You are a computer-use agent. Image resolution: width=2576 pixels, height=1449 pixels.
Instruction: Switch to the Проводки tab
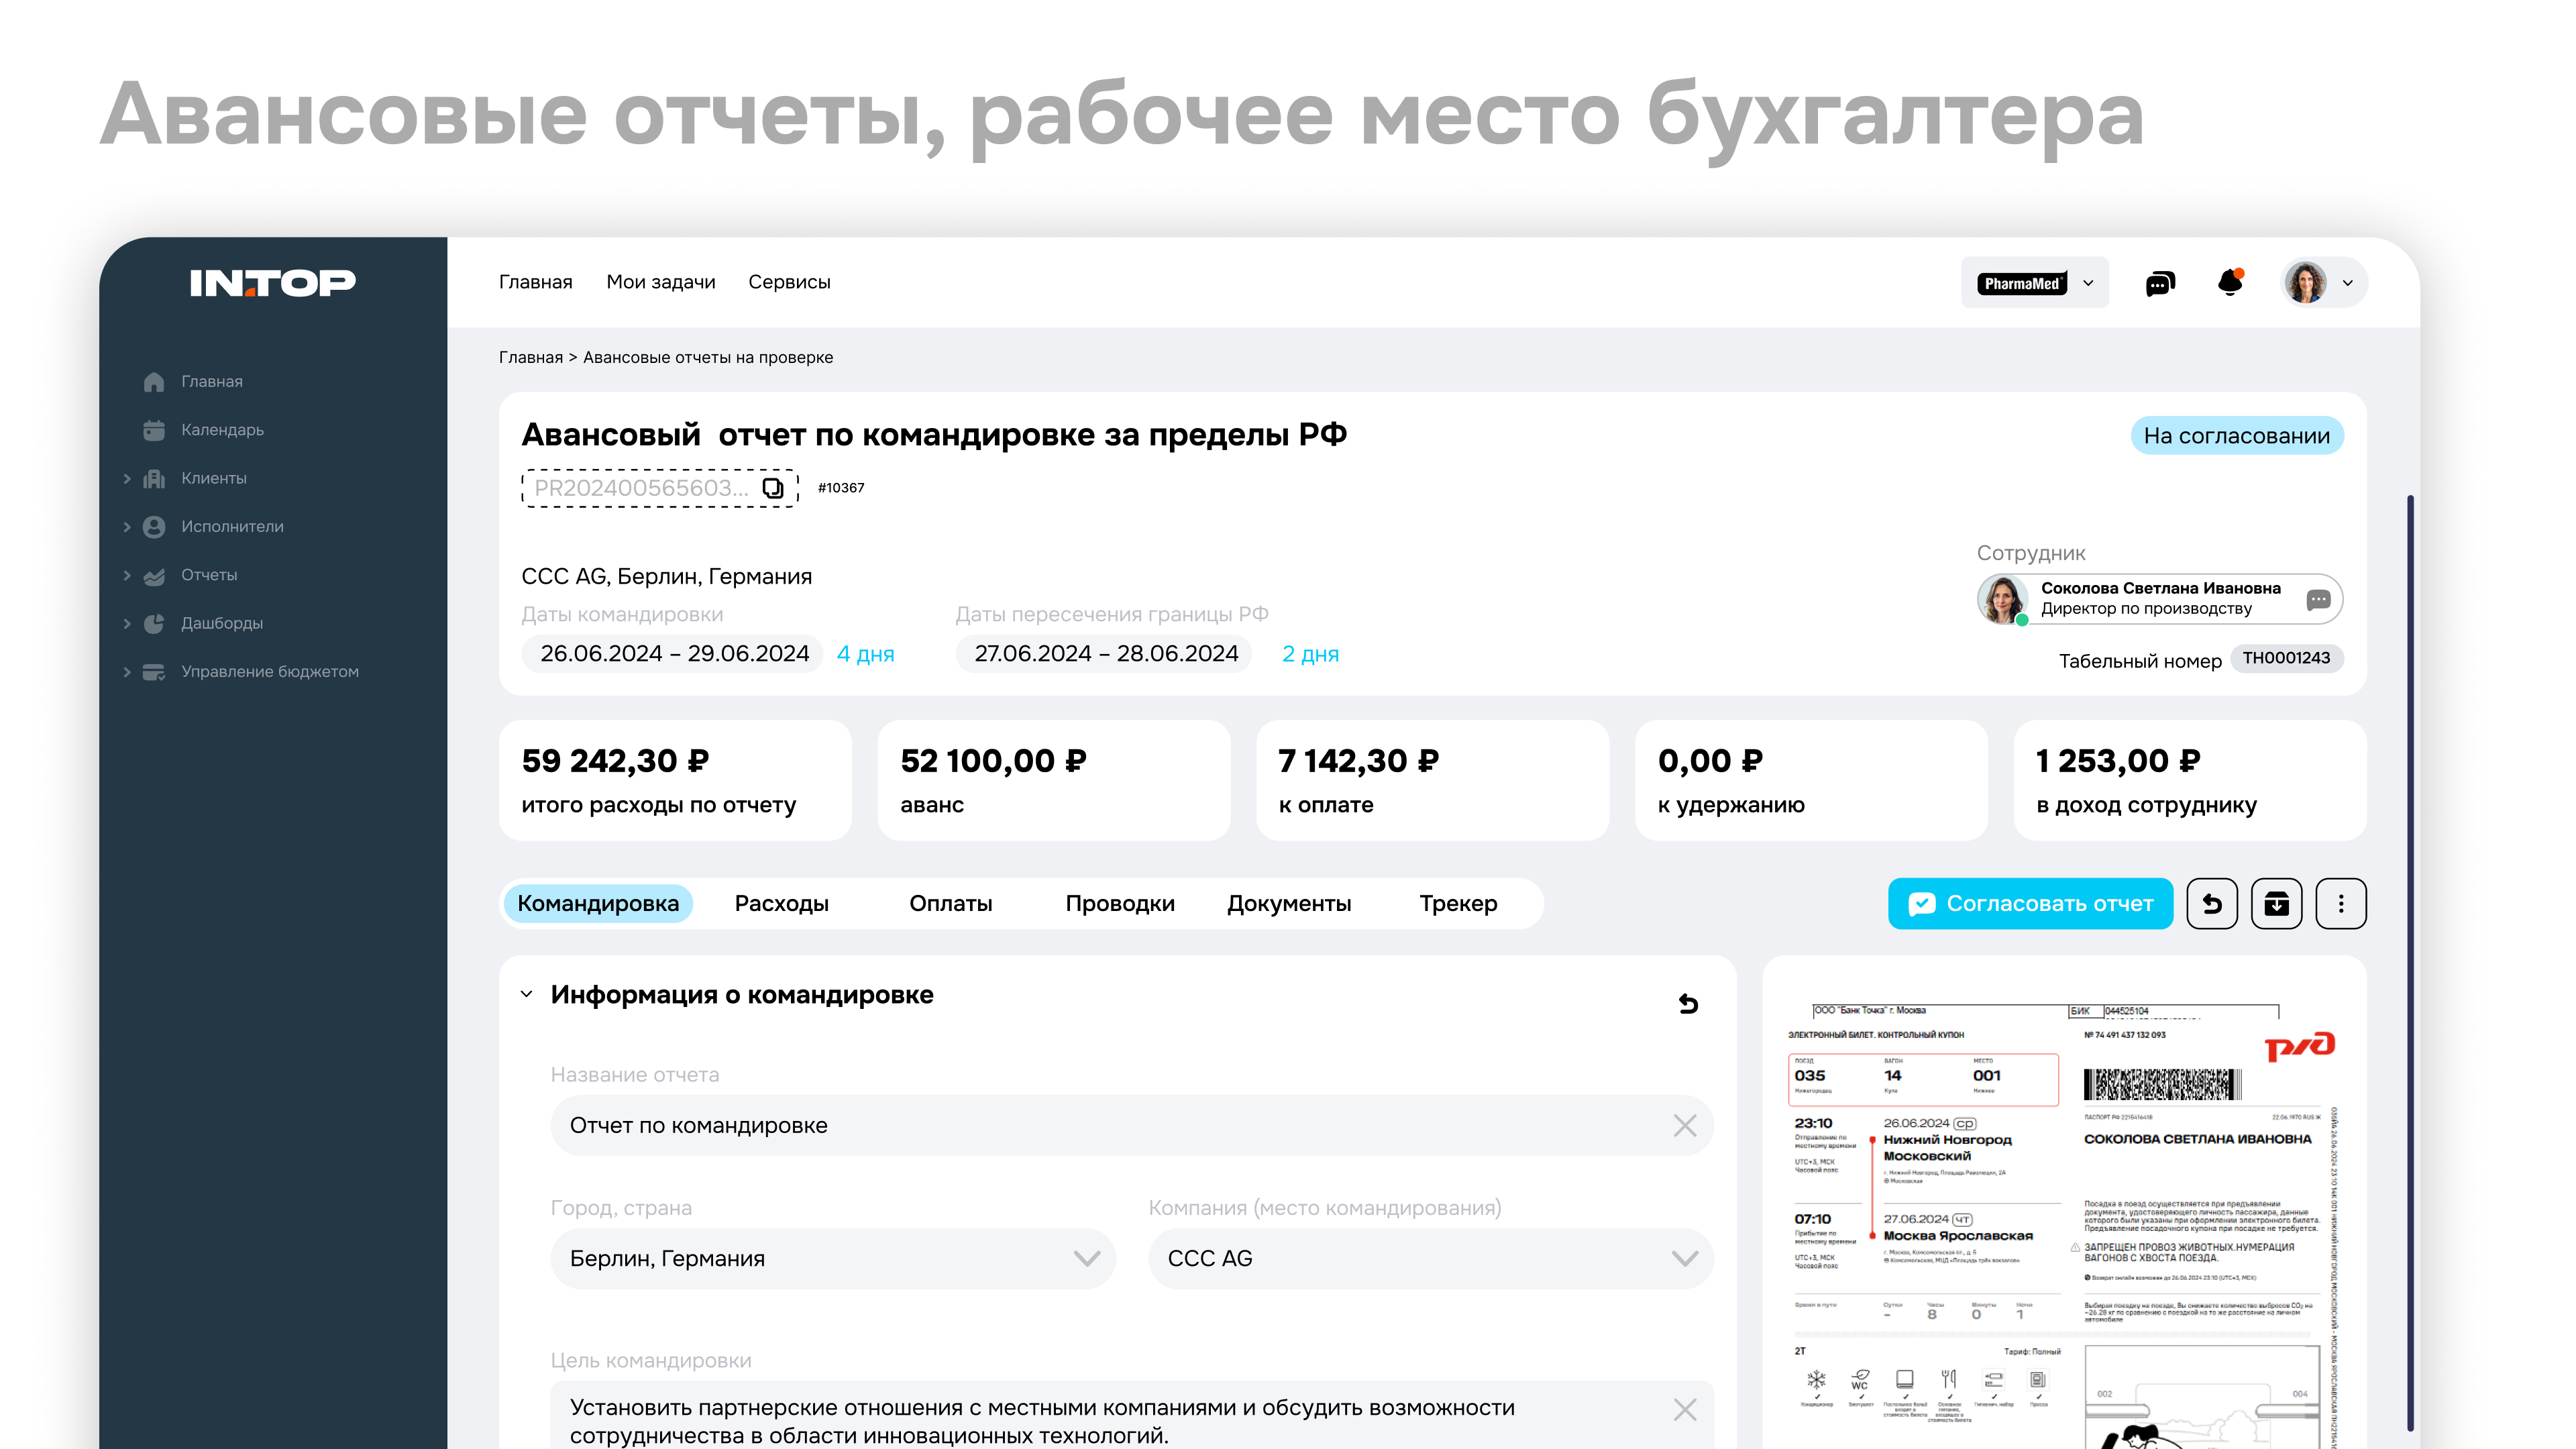coord(1119,904)
